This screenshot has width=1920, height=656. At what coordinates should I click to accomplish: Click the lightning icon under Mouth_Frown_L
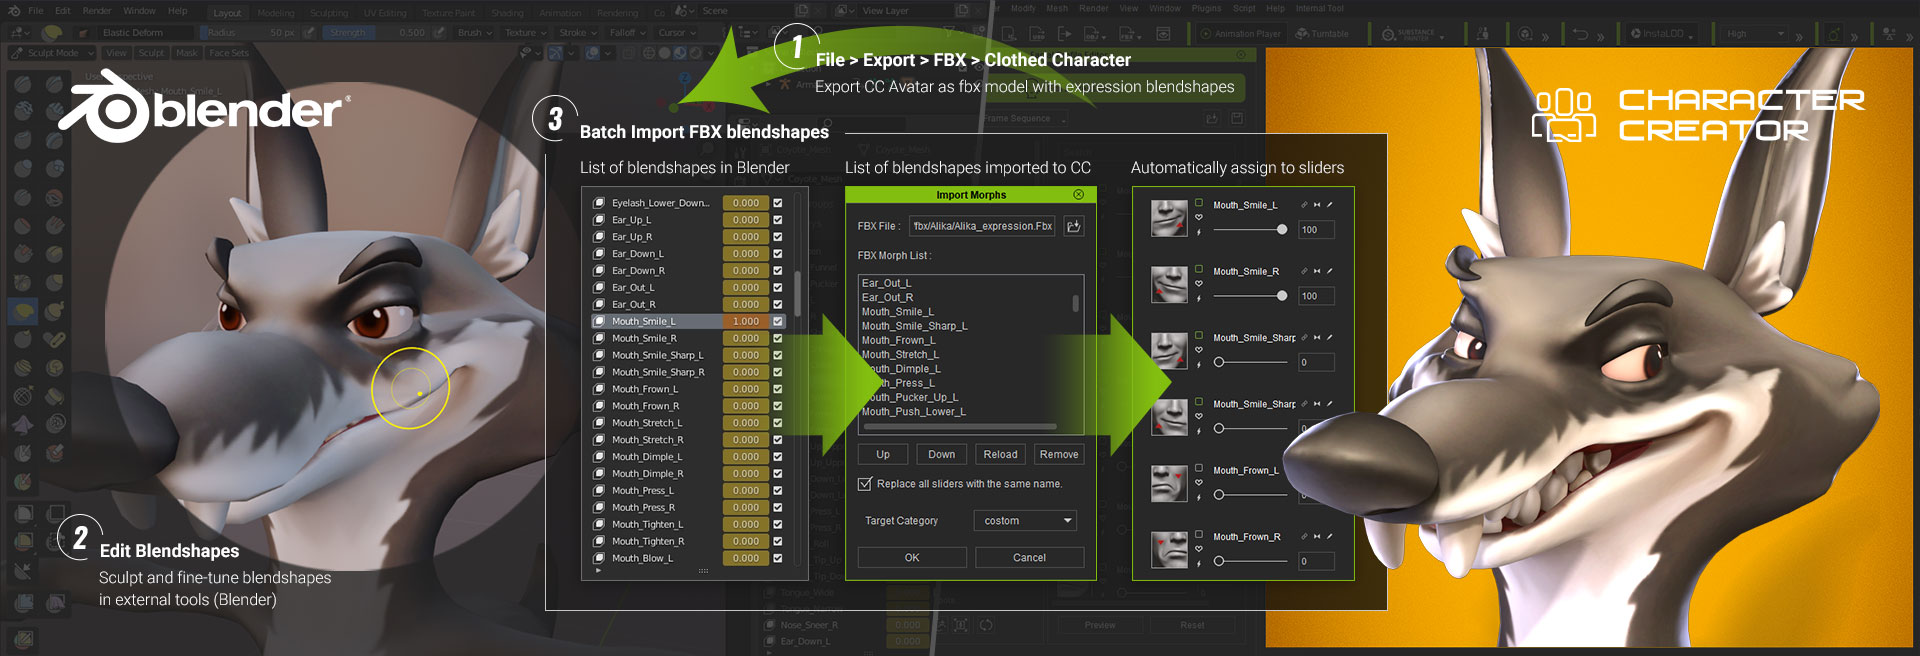click(1198, 498)
